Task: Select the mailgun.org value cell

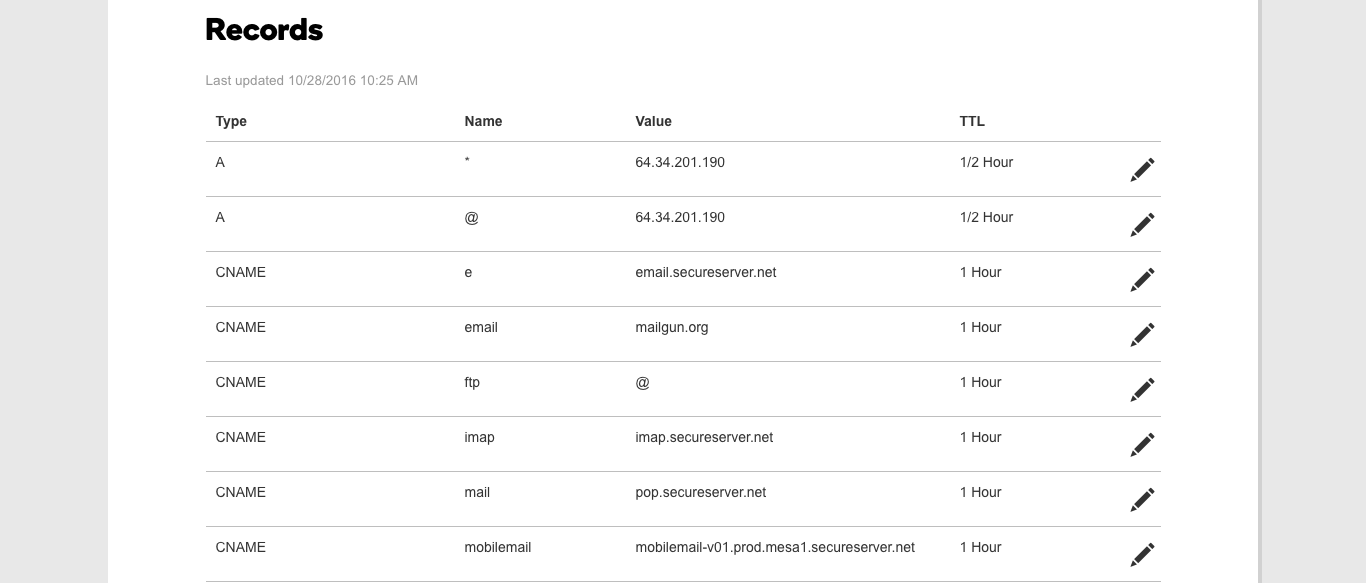Action: 672,327
